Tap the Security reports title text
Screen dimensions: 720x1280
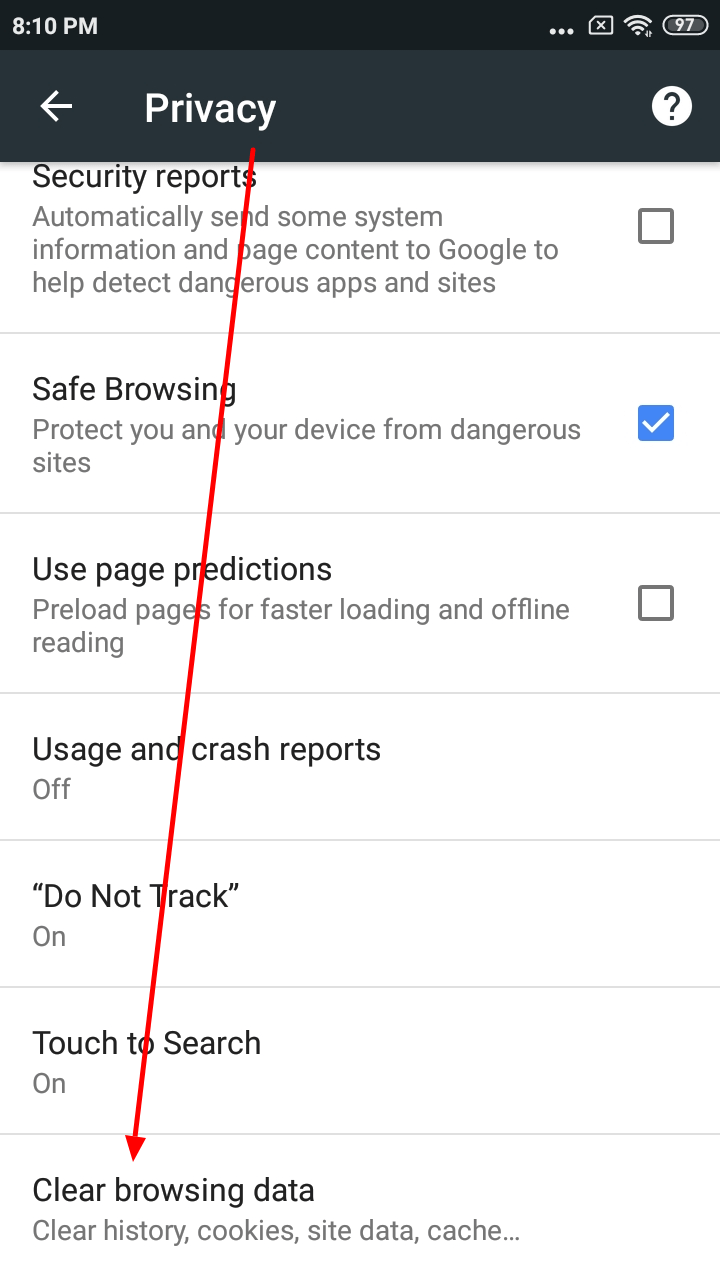(x=144, y=177)
